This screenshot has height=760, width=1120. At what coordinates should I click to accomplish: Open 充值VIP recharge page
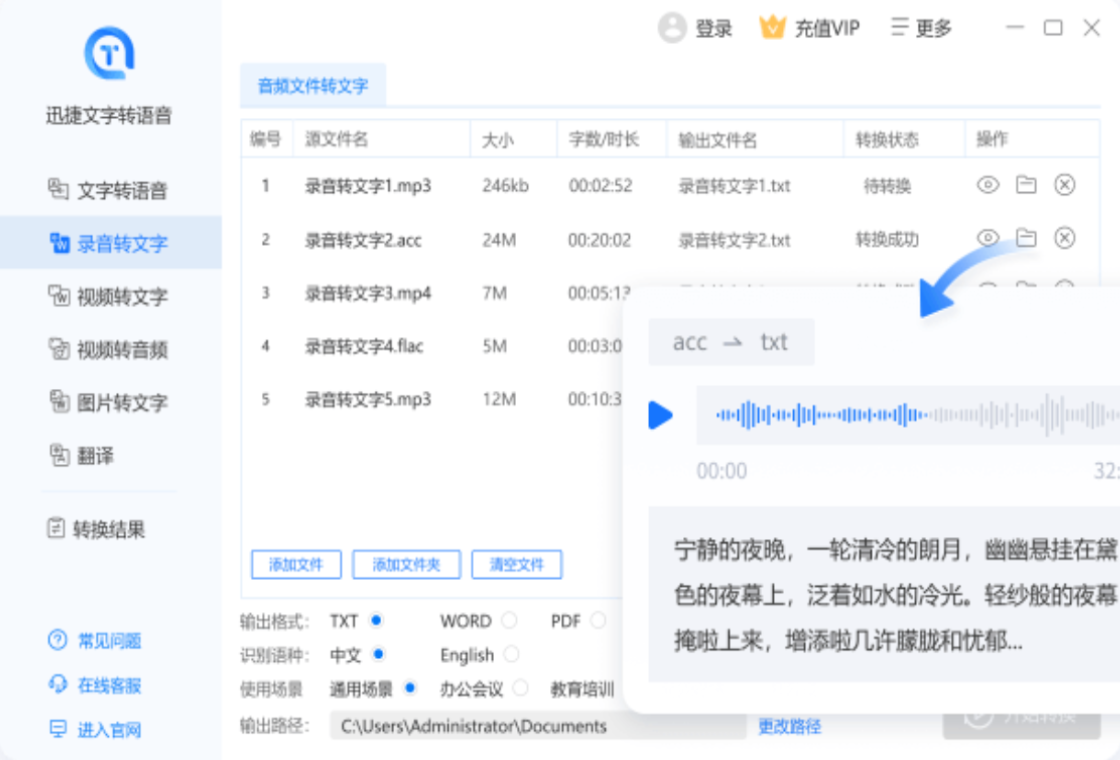(827, 29)
